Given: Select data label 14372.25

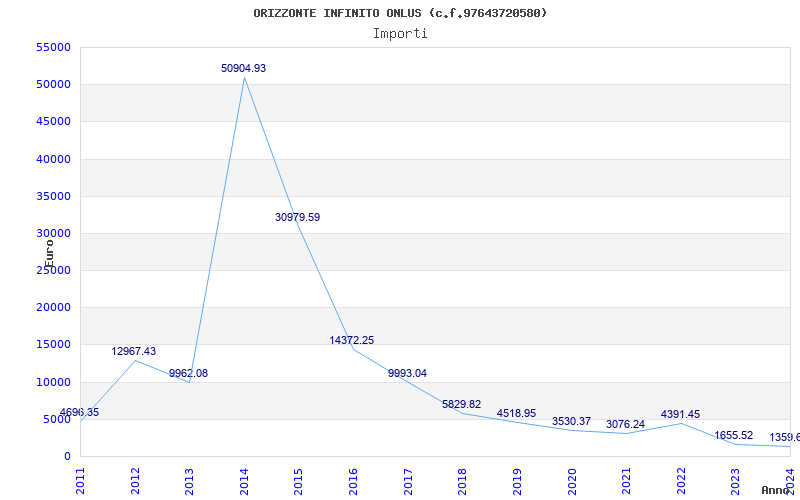Looking at the screenshot, I should 352,340.
